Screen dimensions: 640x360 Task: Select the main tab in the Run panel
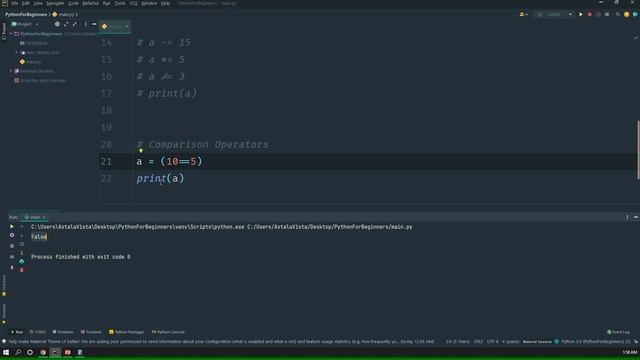(x=35, y=217)
